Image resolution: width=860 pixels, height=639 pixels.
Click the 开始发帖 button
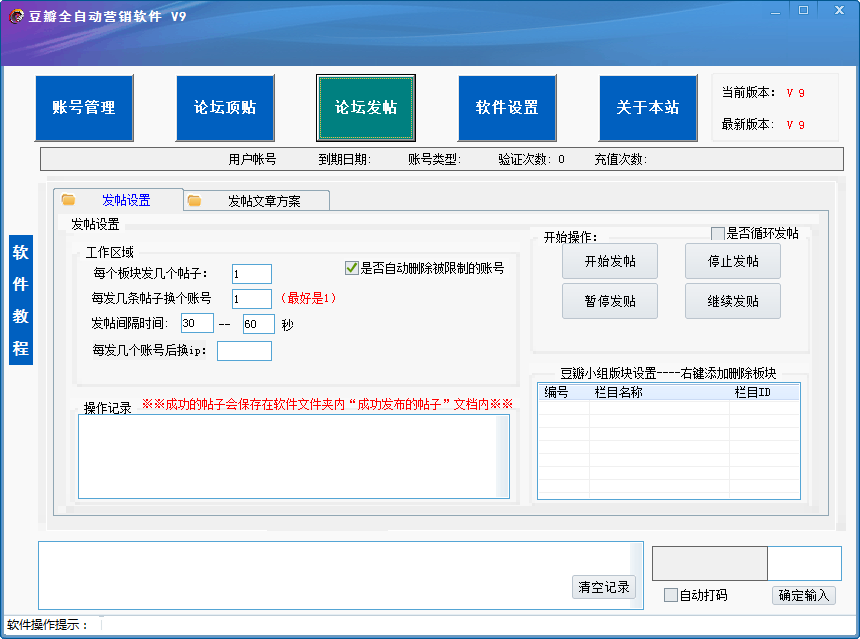pyautogui.click(x=610, y=262)
